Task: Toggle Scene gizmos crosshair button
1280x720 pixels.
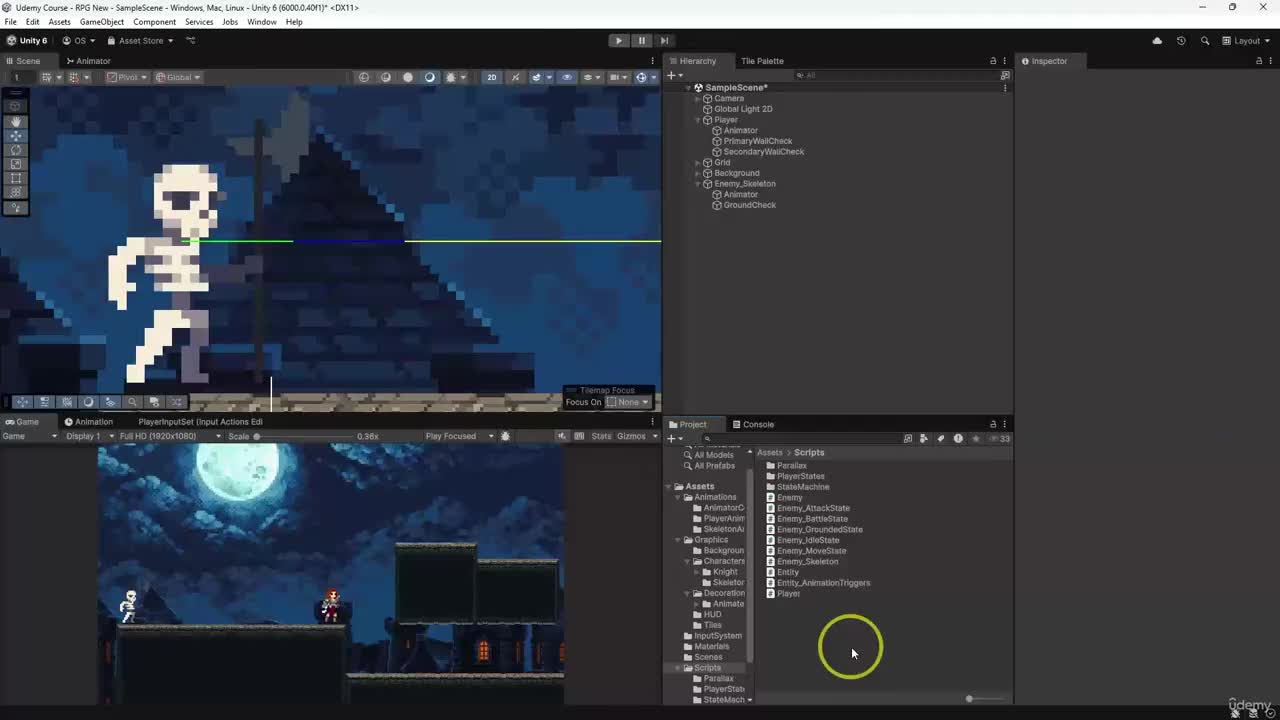Action: point(643,77)
